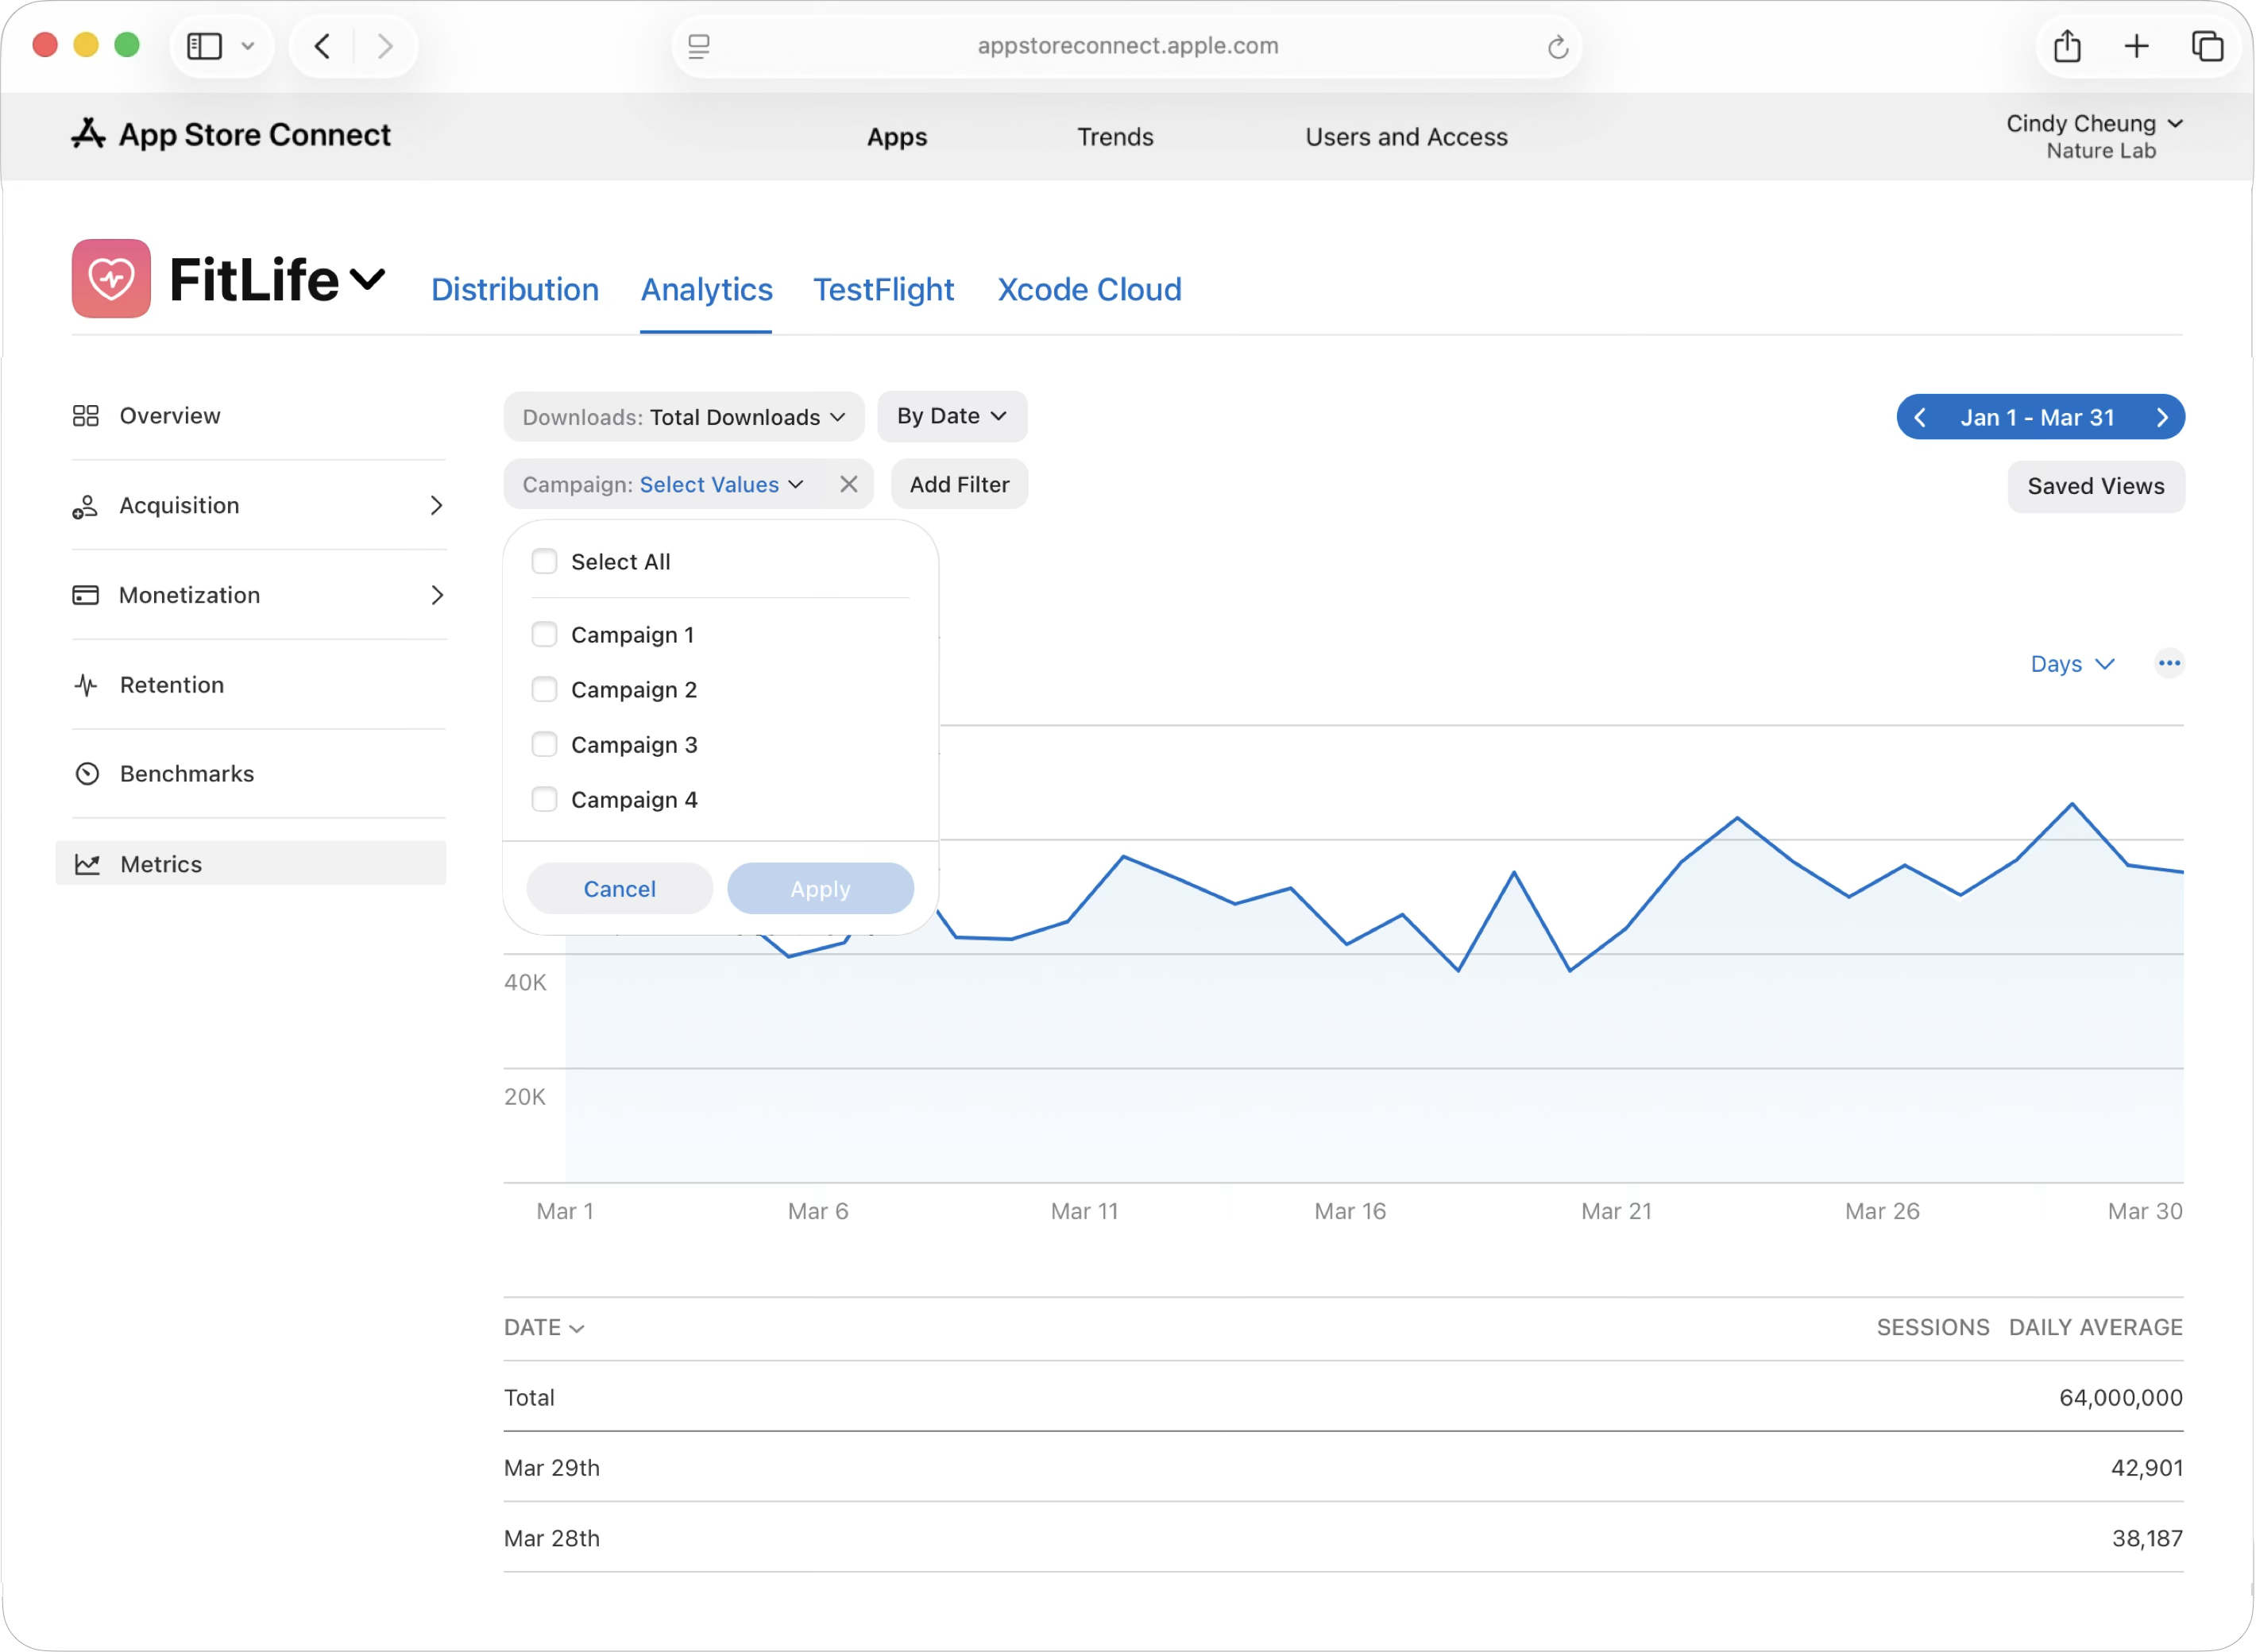
Task: Open the three-dot more options menu
Action: [2168, 663]
